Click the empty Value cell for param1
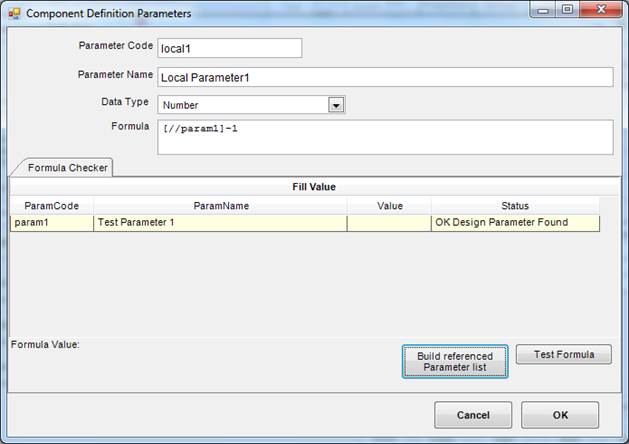Image resolution: width=629 pixels, height=444 pixels. pyautogui.click(x=389, y=223)
